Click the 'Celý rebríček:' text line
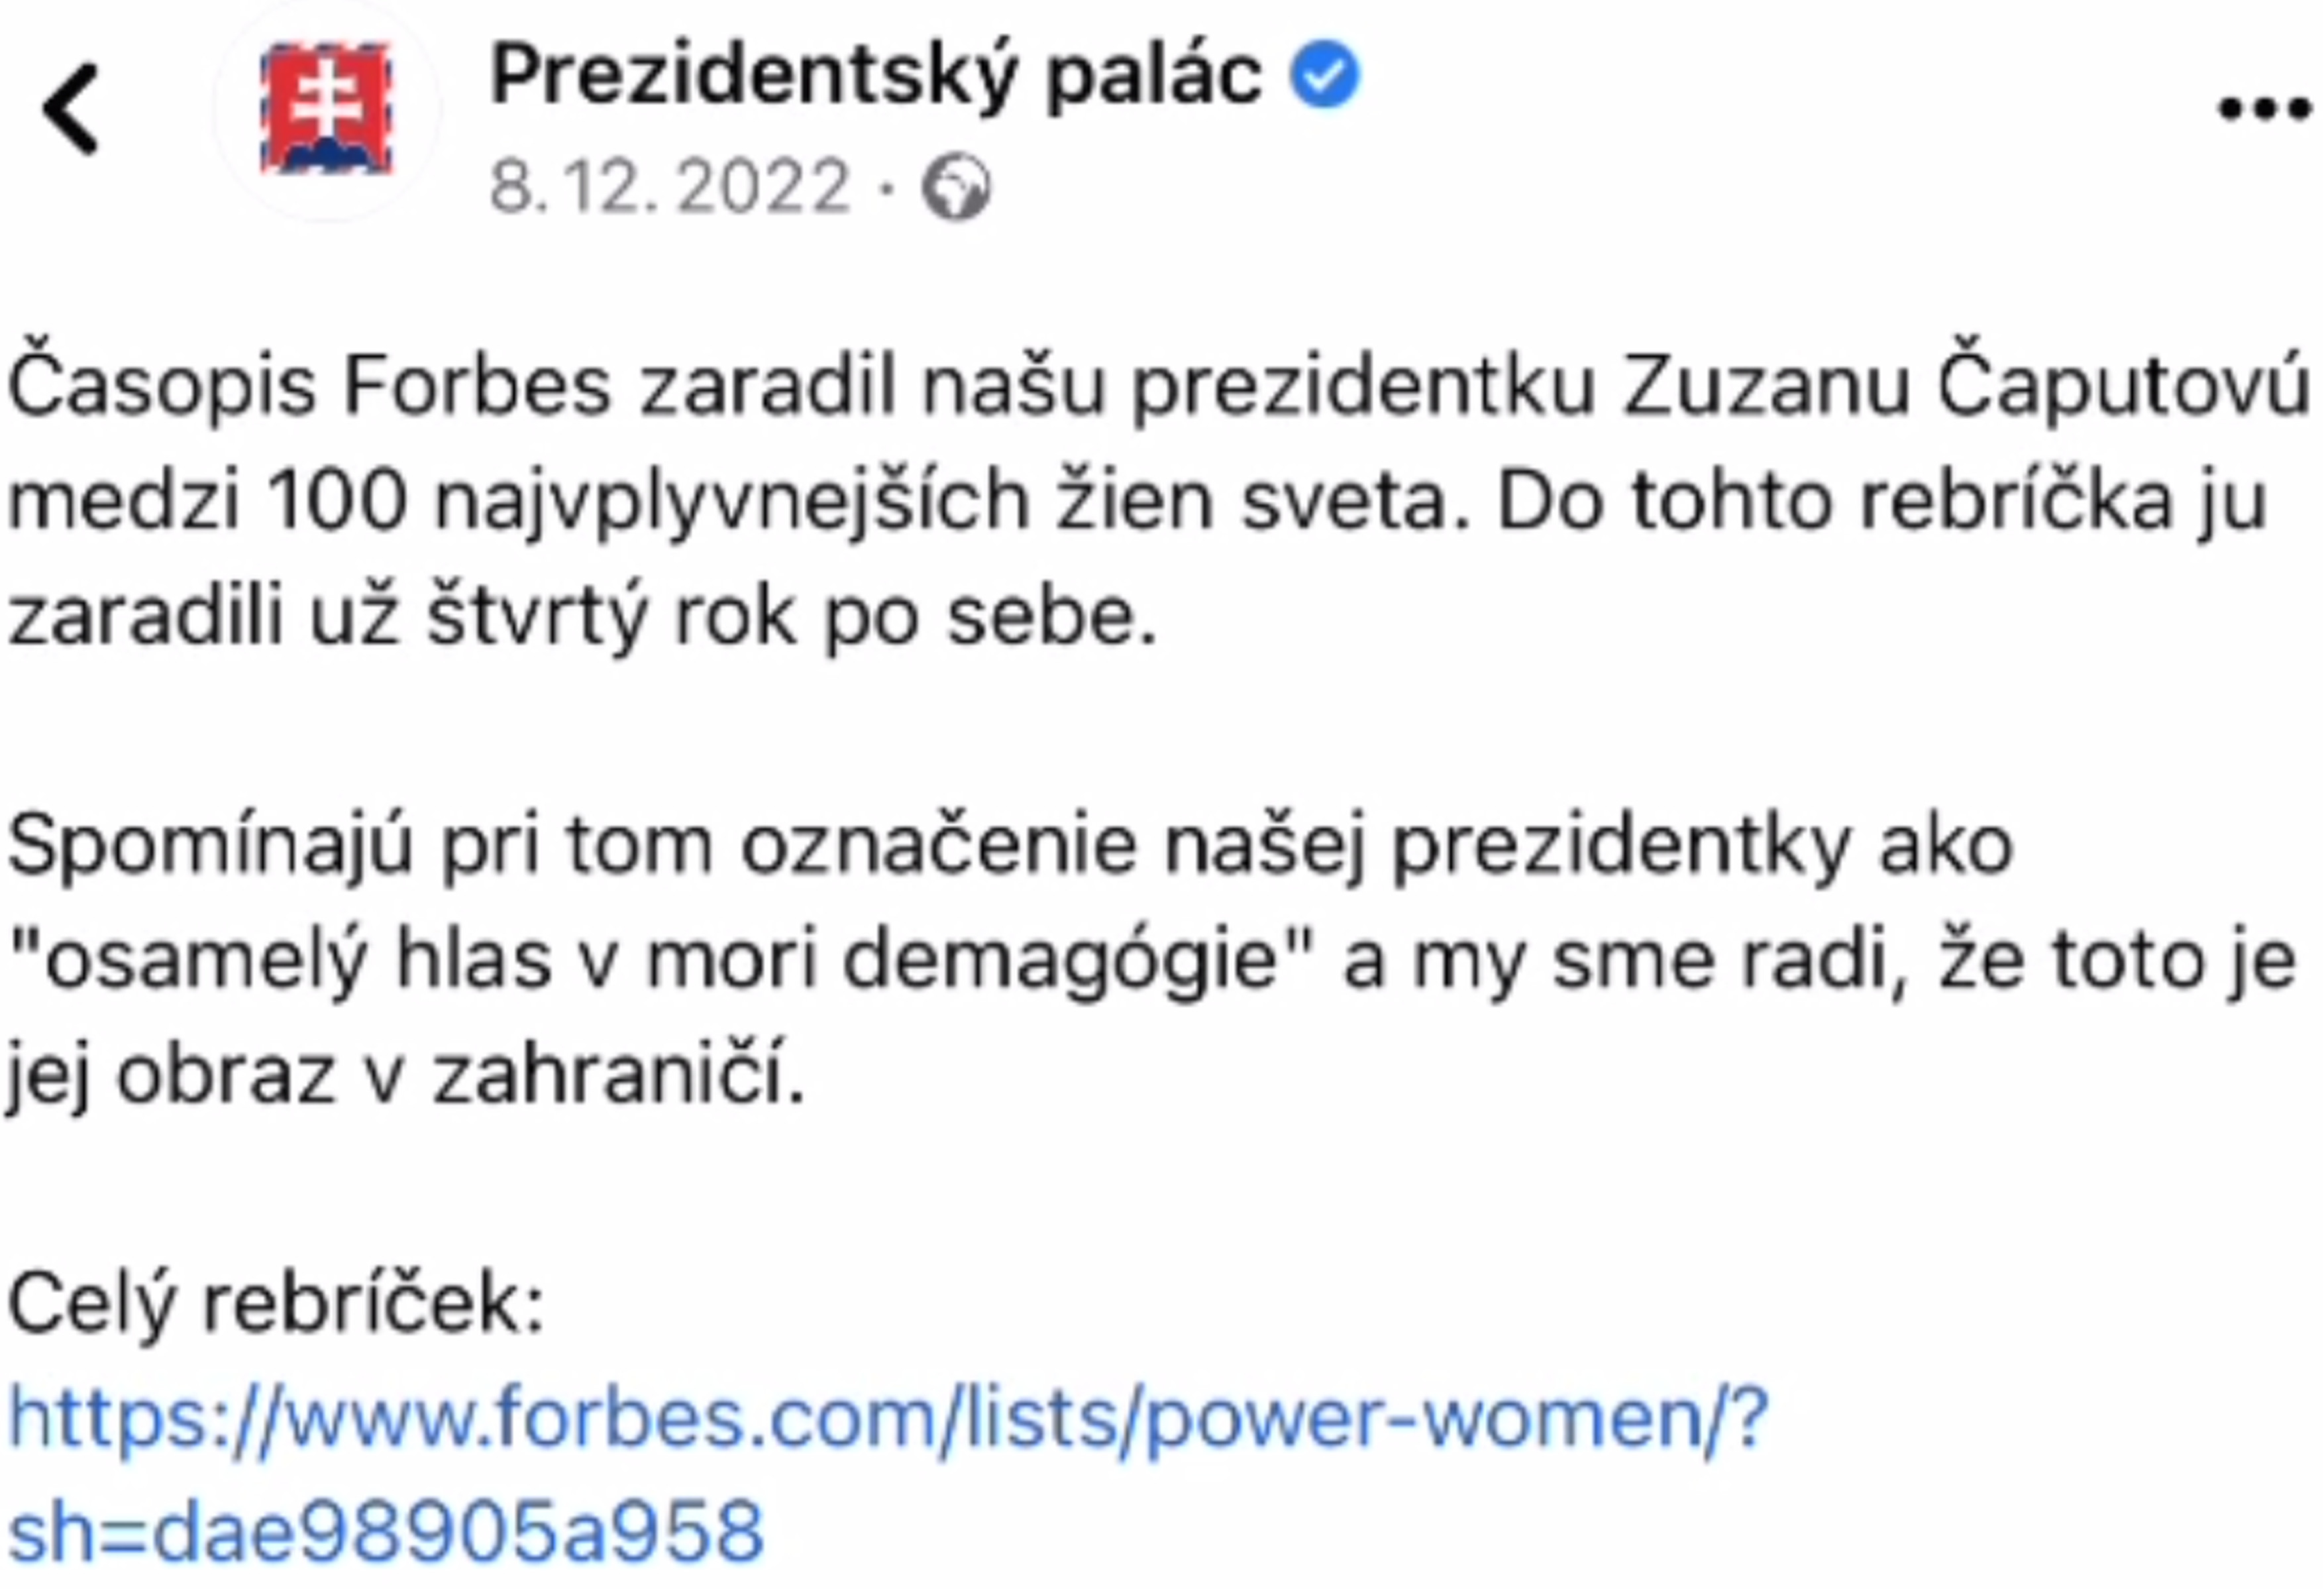This screenshot has width=2324, height=1589. (x=276, y=1304)
